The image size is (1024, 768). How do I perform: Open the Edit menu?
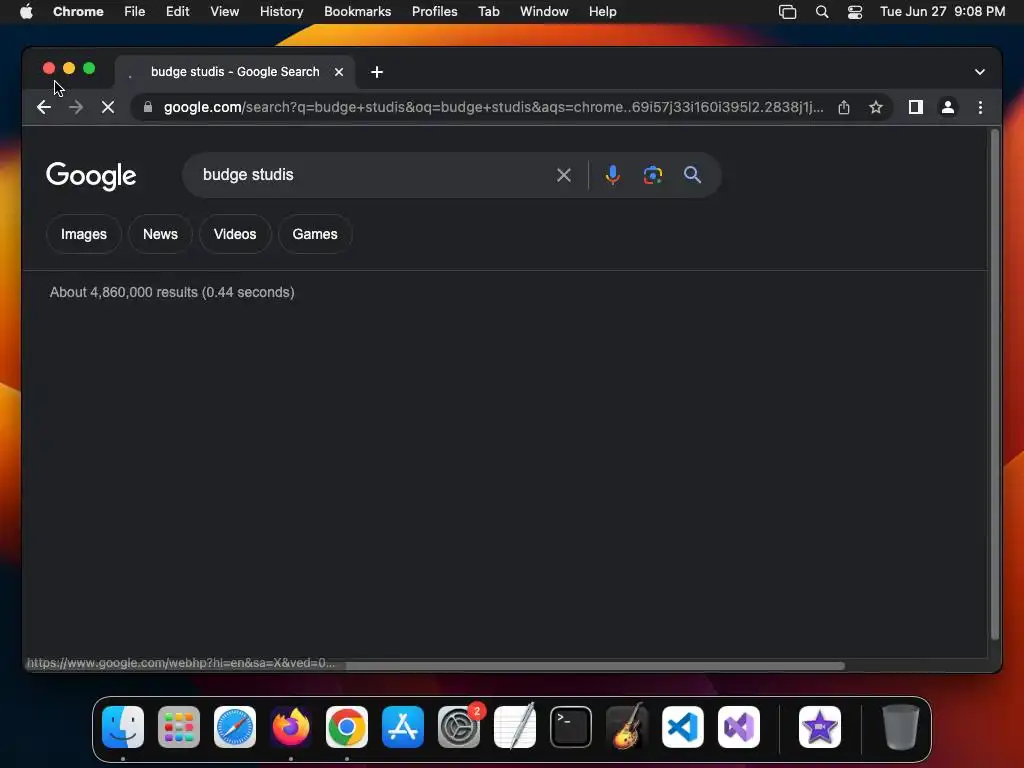pos(177,12)
